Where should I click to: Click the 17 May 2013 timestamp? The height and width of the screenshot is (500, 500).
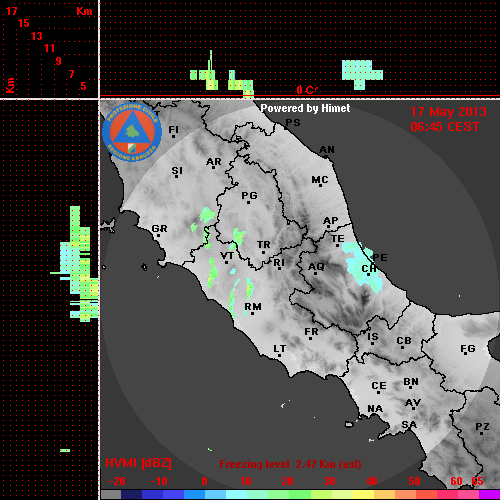(x=448, y=112)
